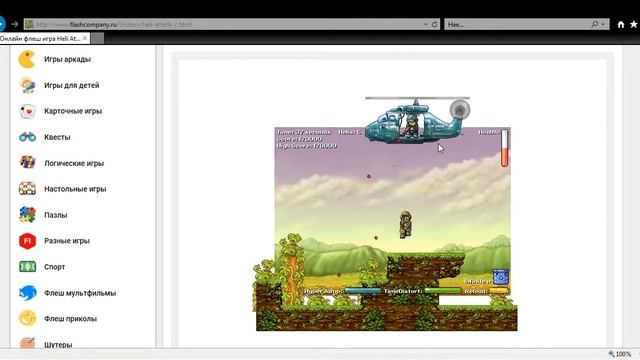The height and width of the screenshot is (360, 640).
Task: Click the soldier character in the game
Action: coord(405,224)
